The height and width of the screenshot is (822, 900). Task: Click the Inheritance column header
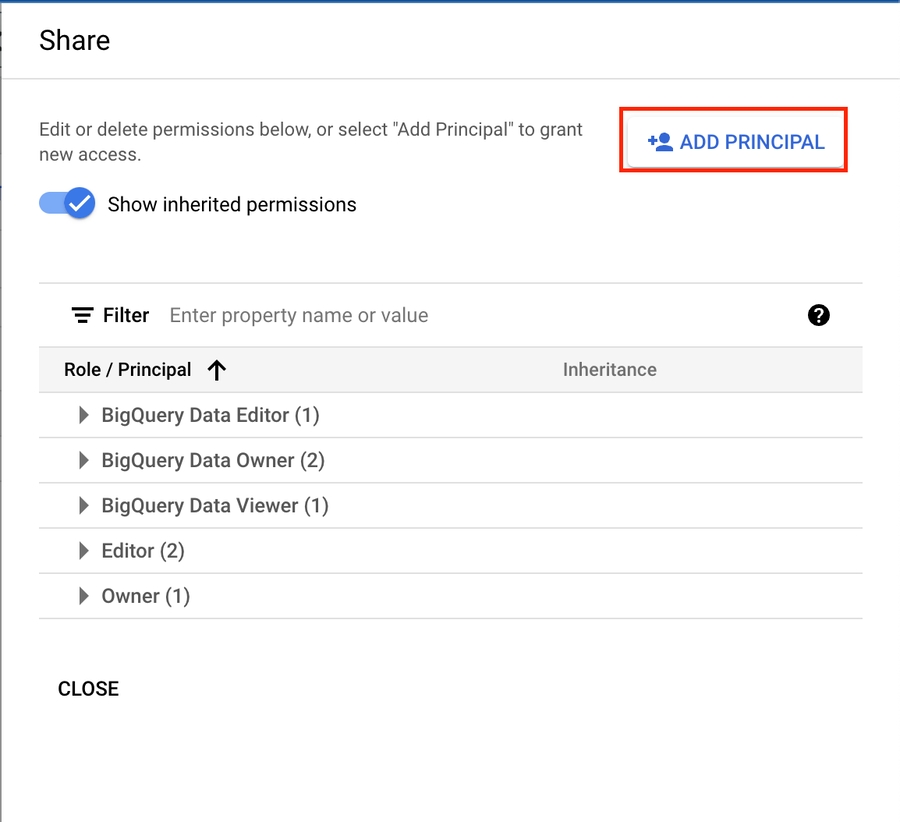[x=609, y=370]
